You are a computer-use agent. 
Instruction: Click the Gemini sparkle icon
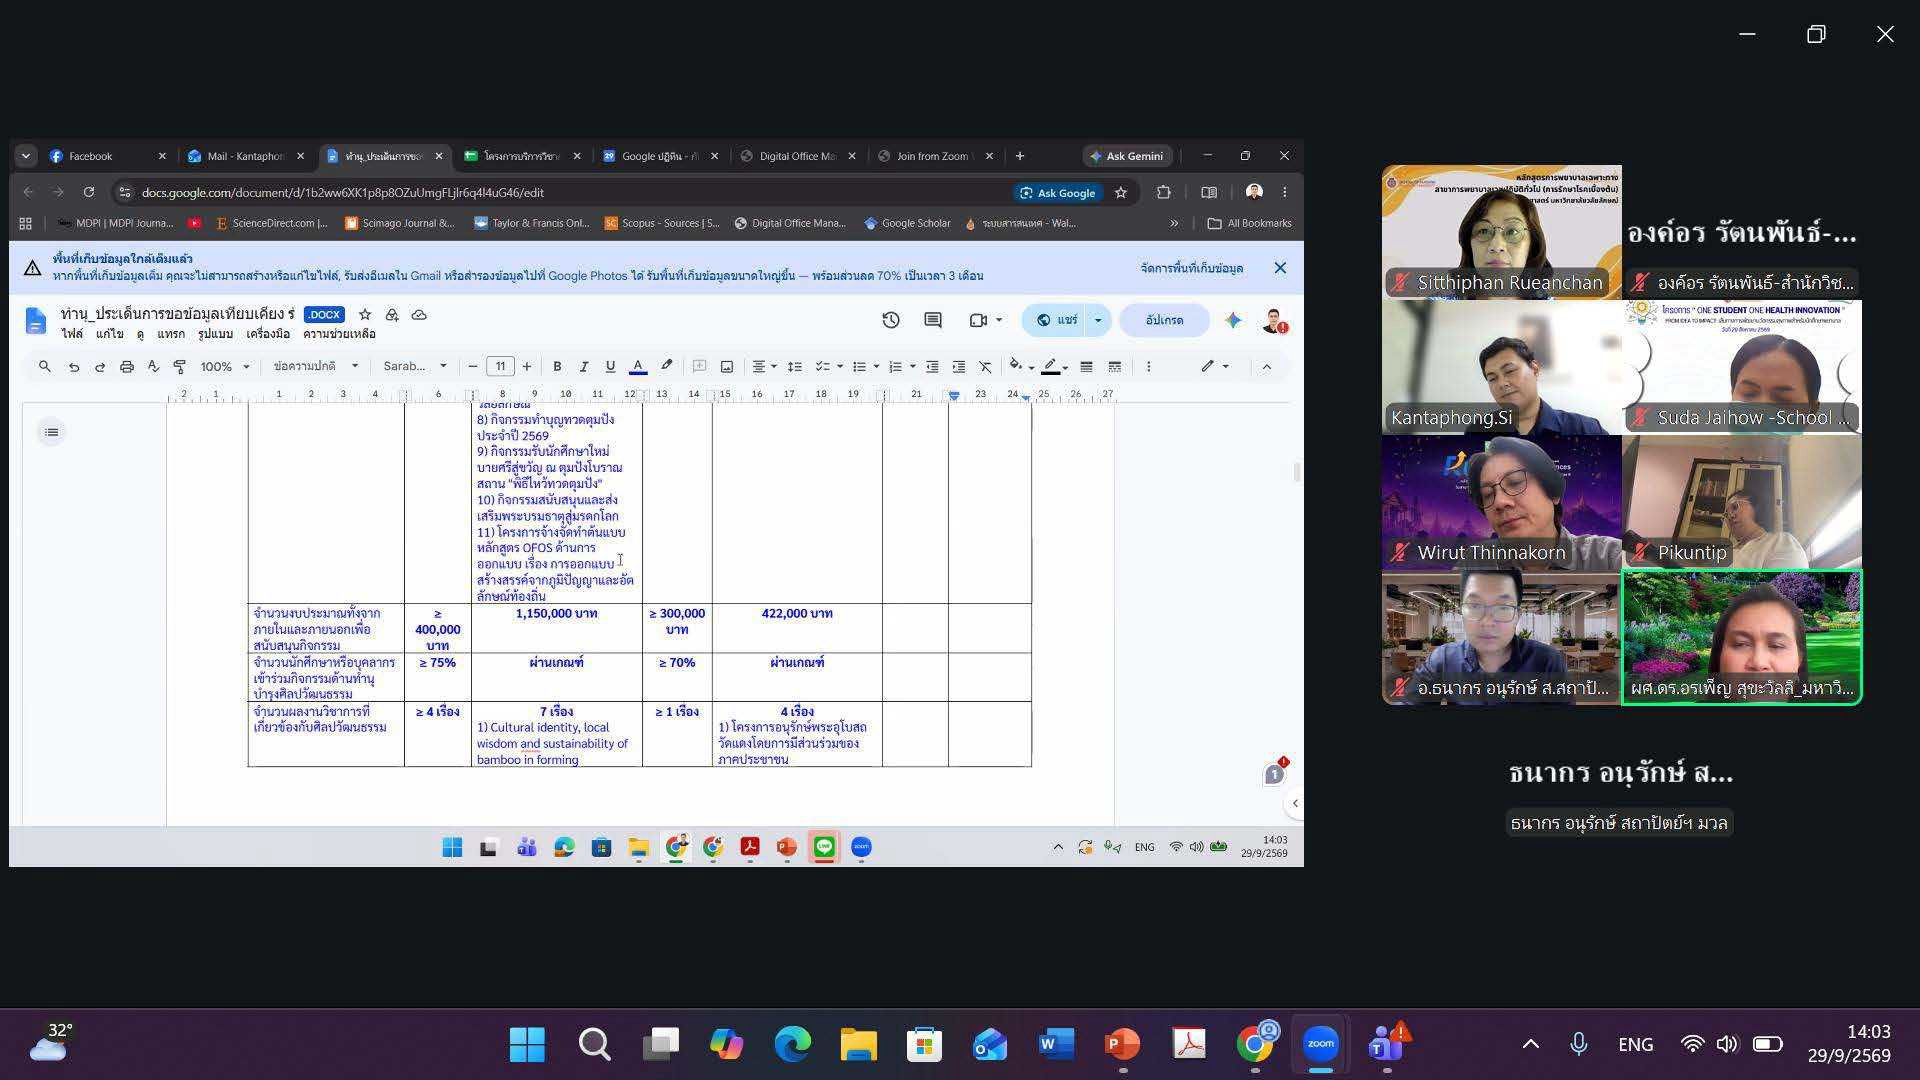(x=1233, y=320)
